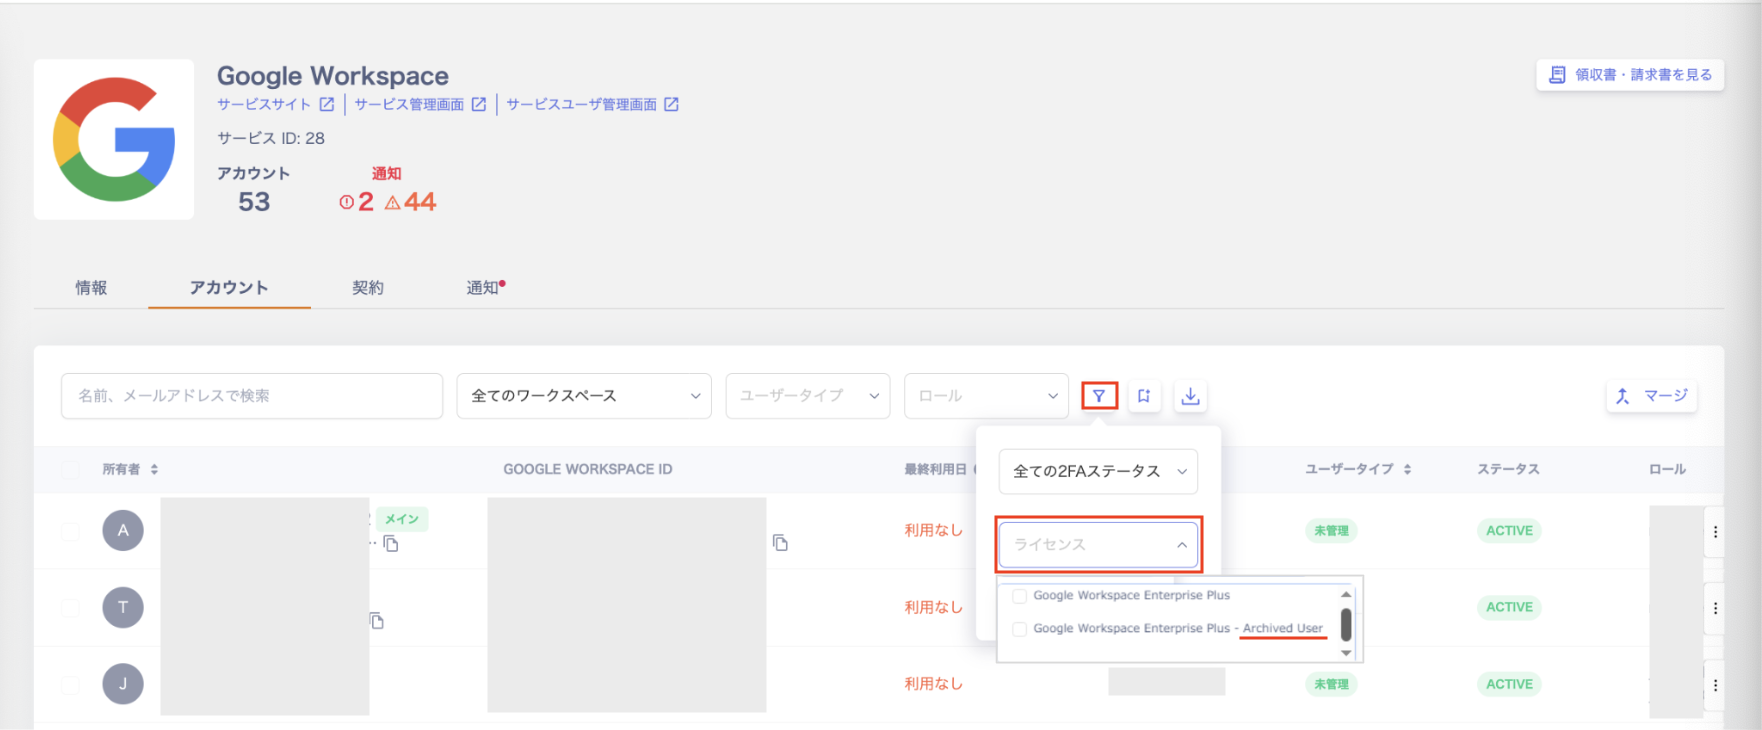Viewport: 1762px width, 730px height.
Task: Focus the 名前、メールアドレスで検索 search field
Action: click(252, 396)
